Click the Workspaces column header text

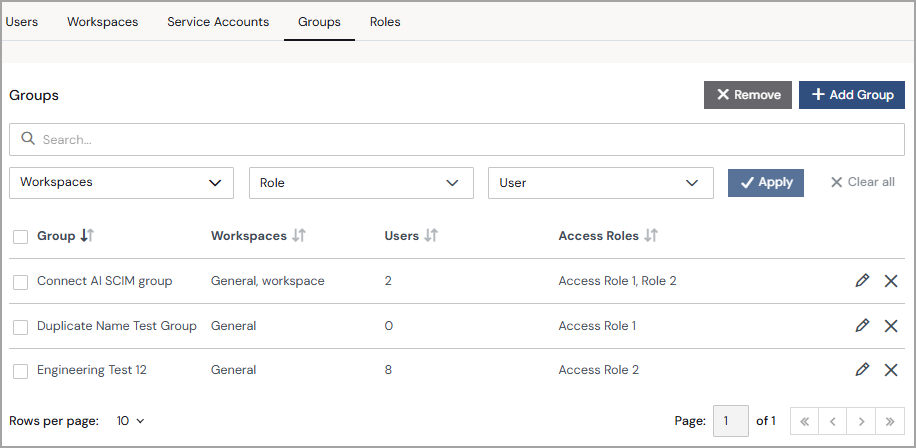pyautogui.click(x=249, y=235)
